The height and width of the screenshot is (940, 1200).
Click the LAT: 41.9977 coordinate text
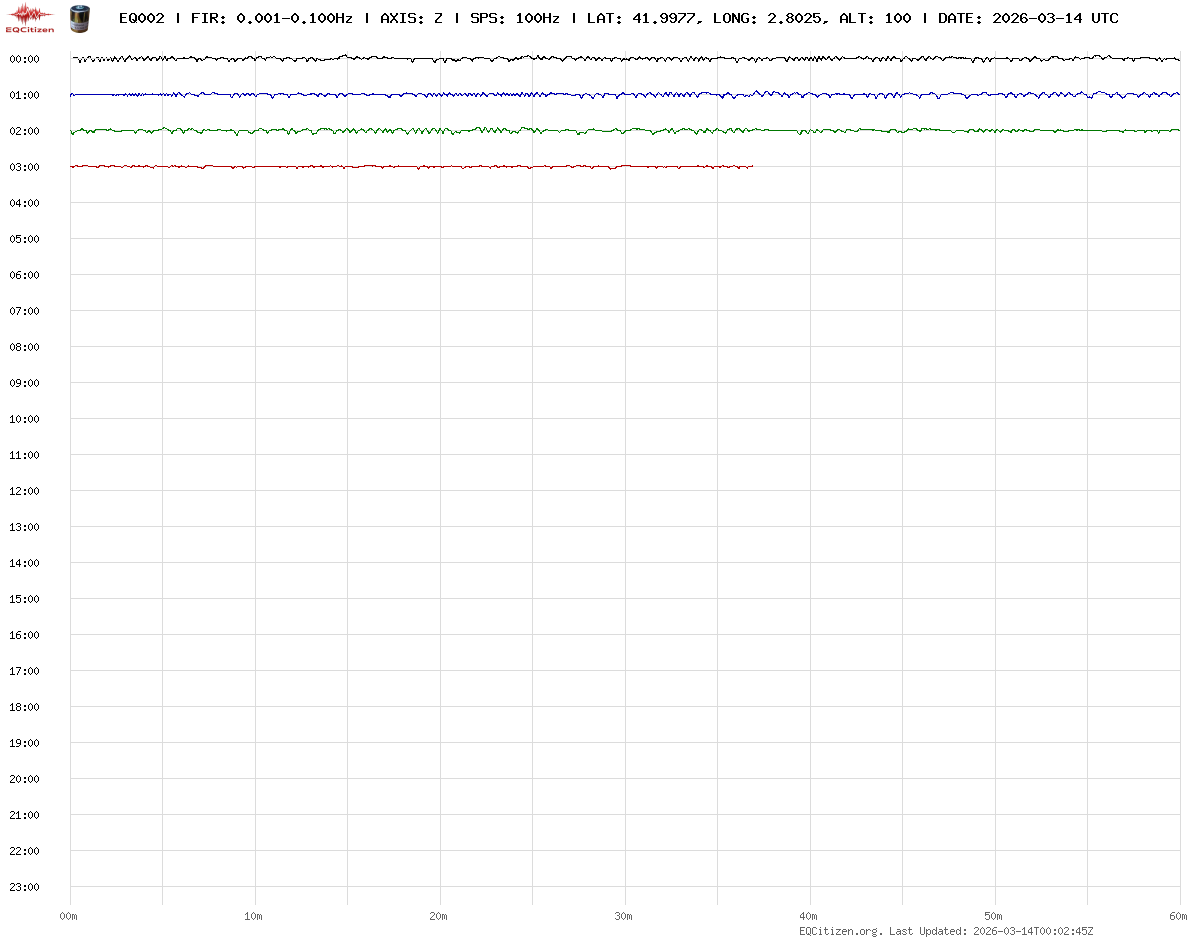point(641,18)
